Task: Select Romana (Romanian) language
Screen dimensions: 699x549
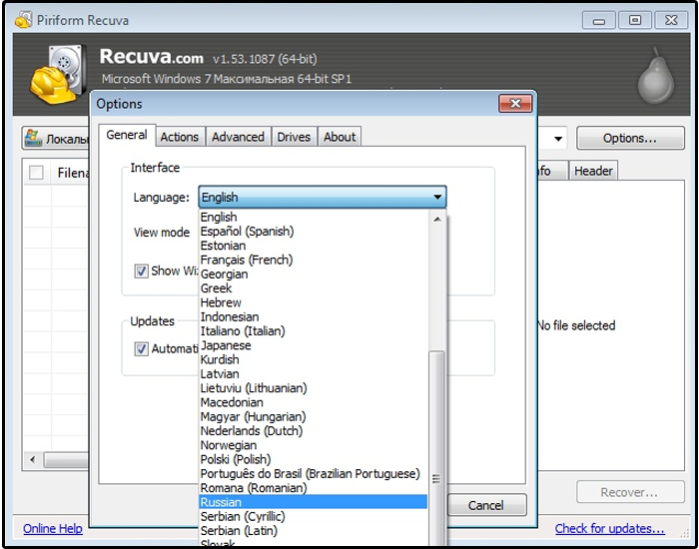Action: 313,488
